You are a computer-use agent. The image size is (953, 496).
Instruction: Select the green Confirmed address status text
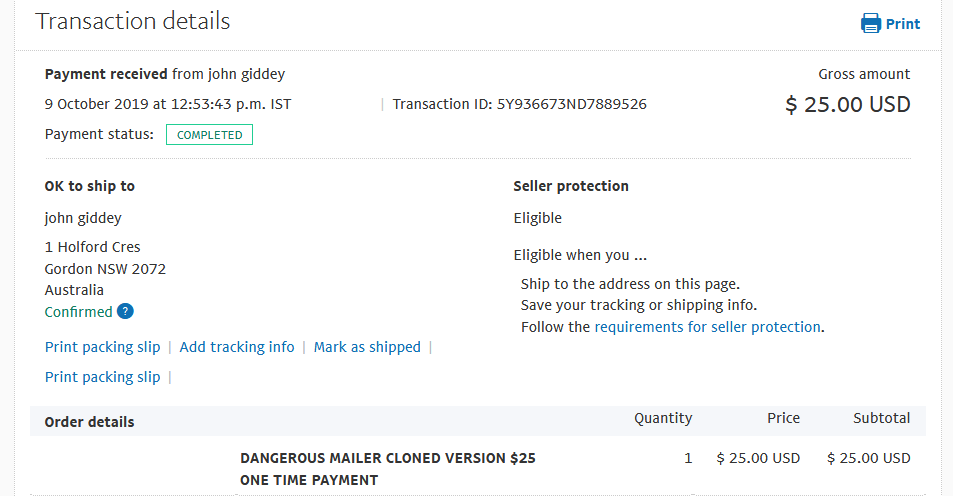tap(78, 312)
